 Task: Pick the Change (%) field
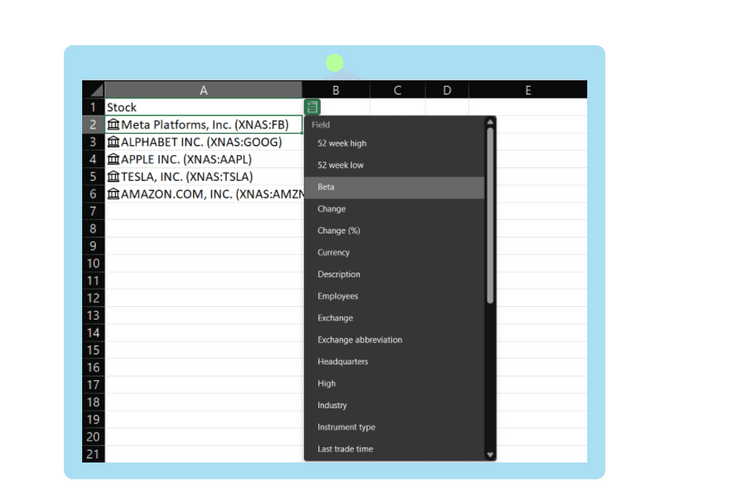tap(395, 231)
